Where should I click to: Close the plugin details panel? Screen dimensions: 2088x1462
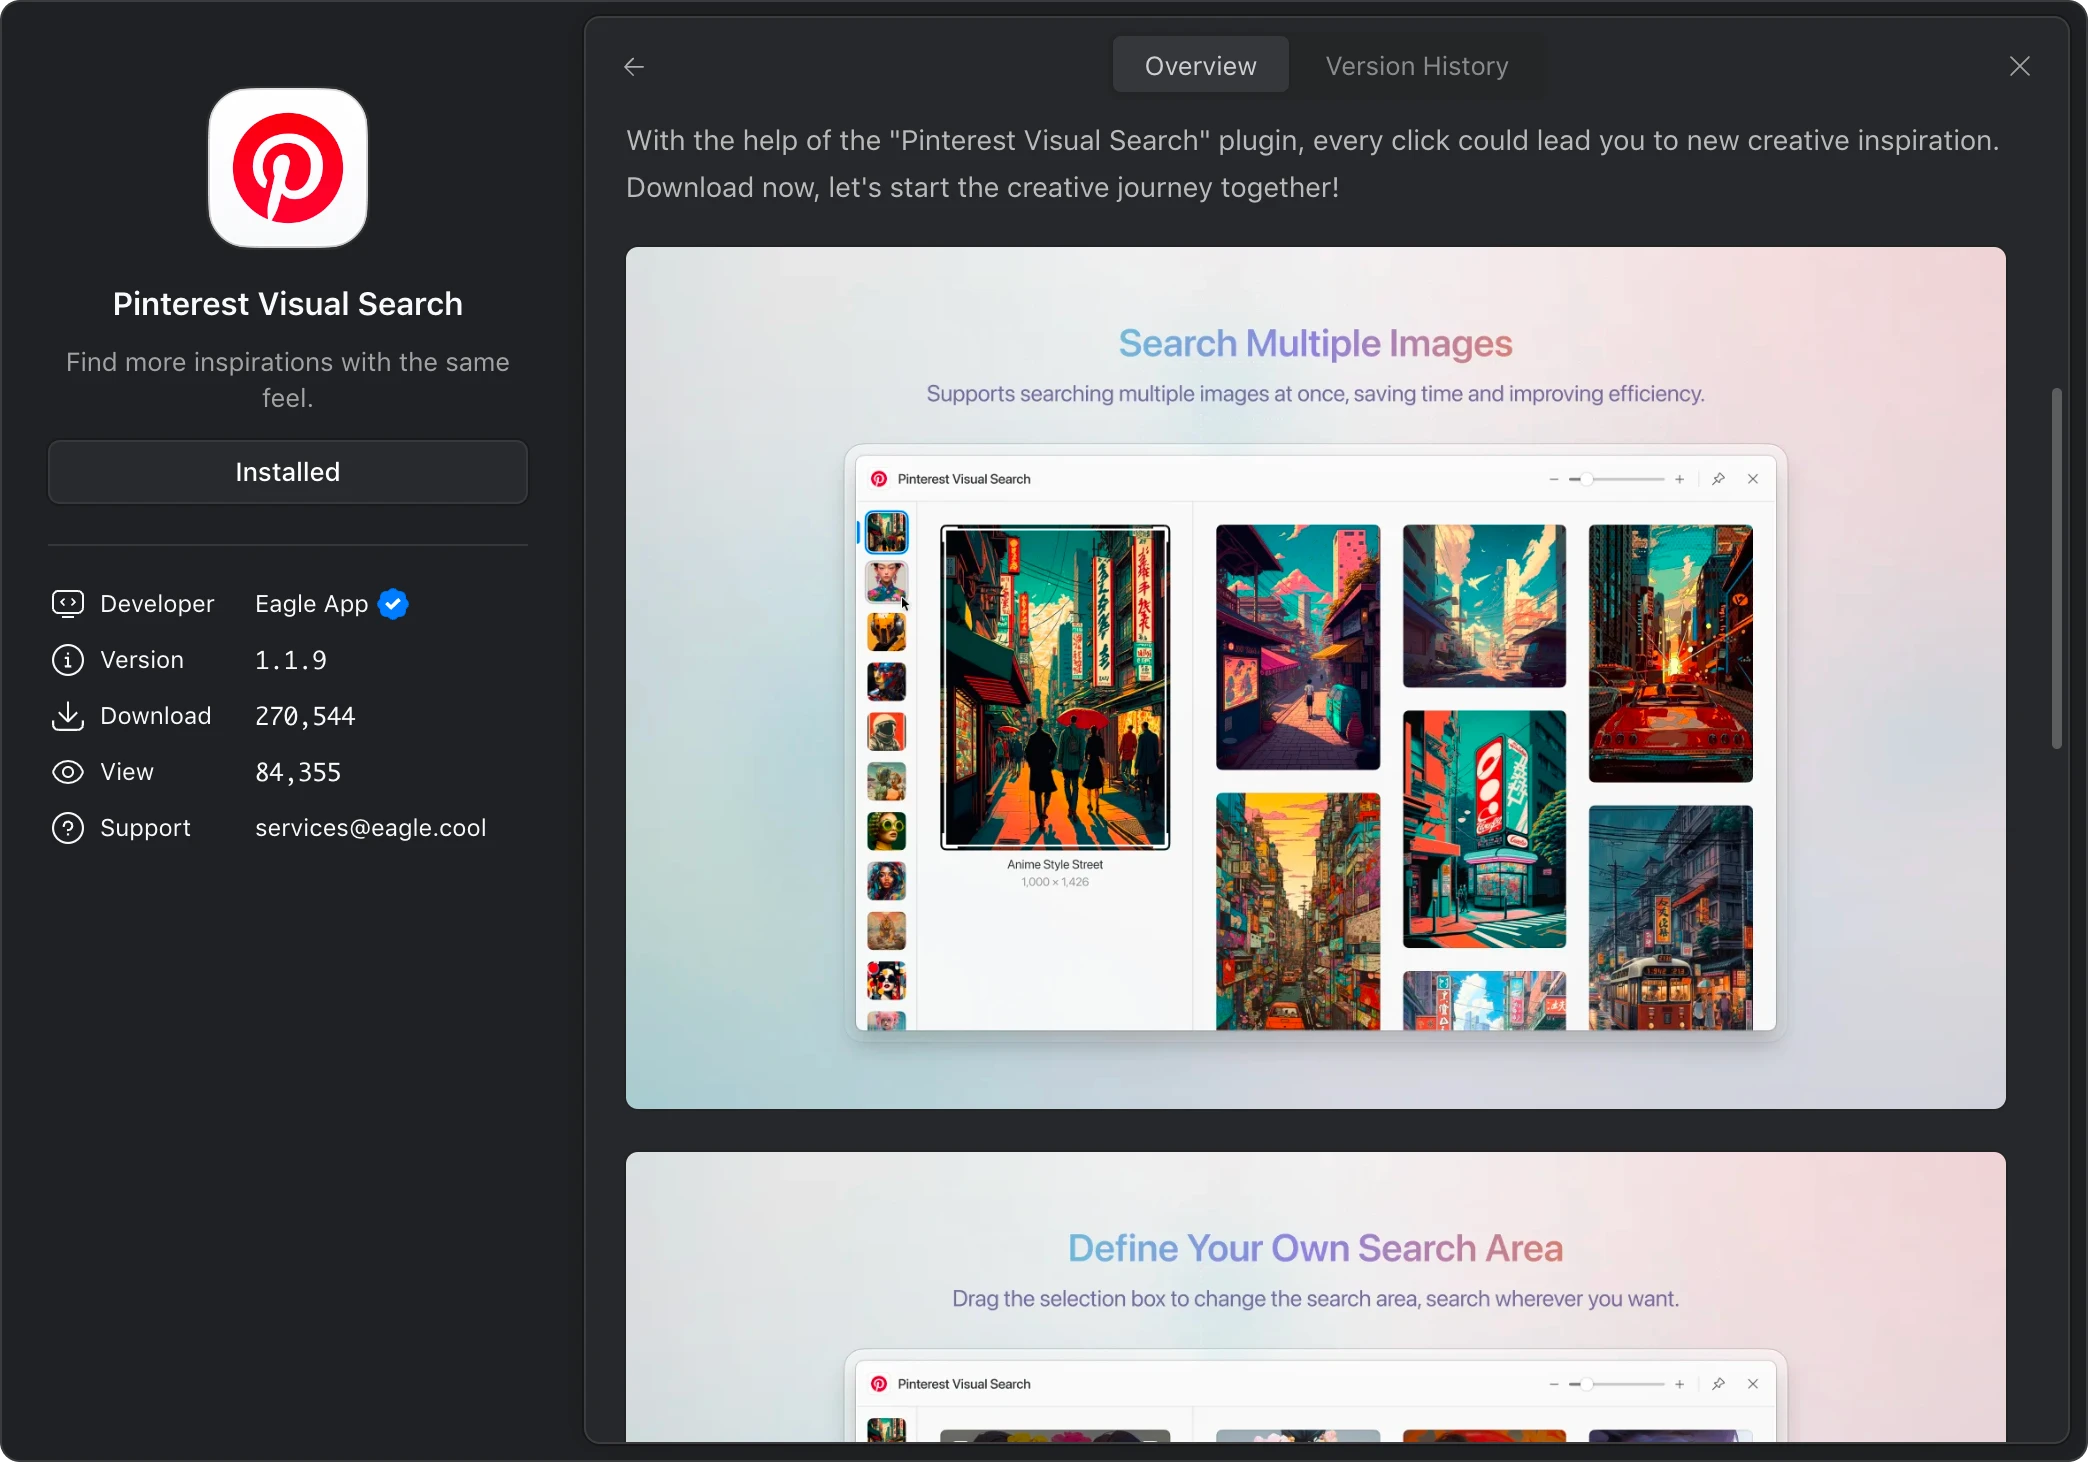point(2019,66)
